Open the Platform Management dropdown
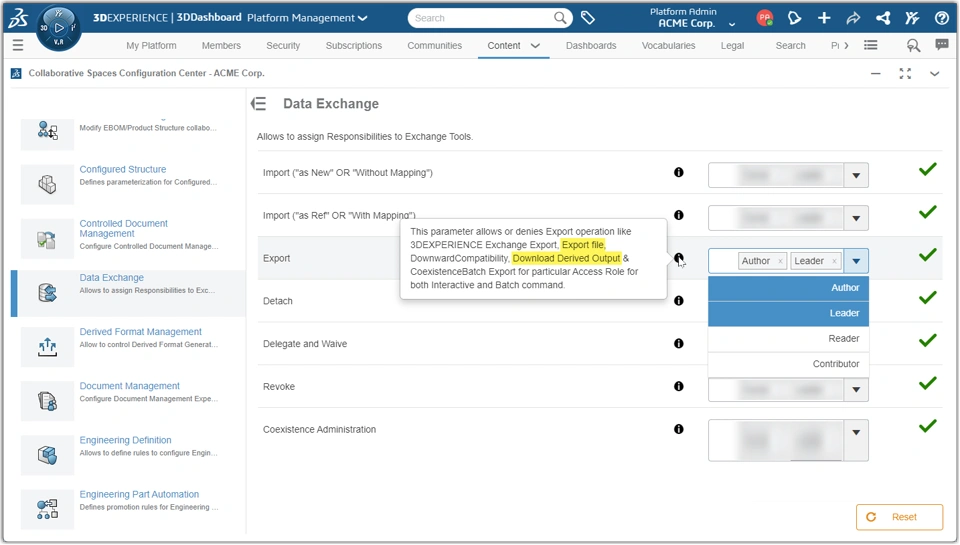The width and height of the screenshot is (960, 545). (x=307, y=18)
